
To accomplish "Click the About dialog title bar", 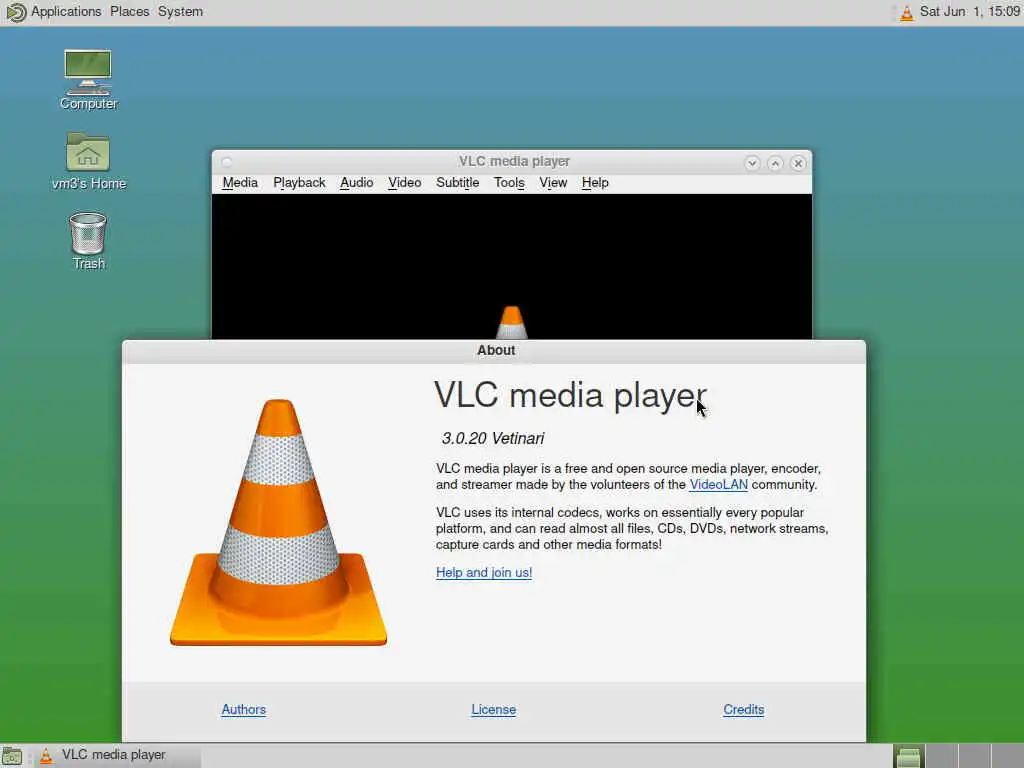I will [494, 351].
